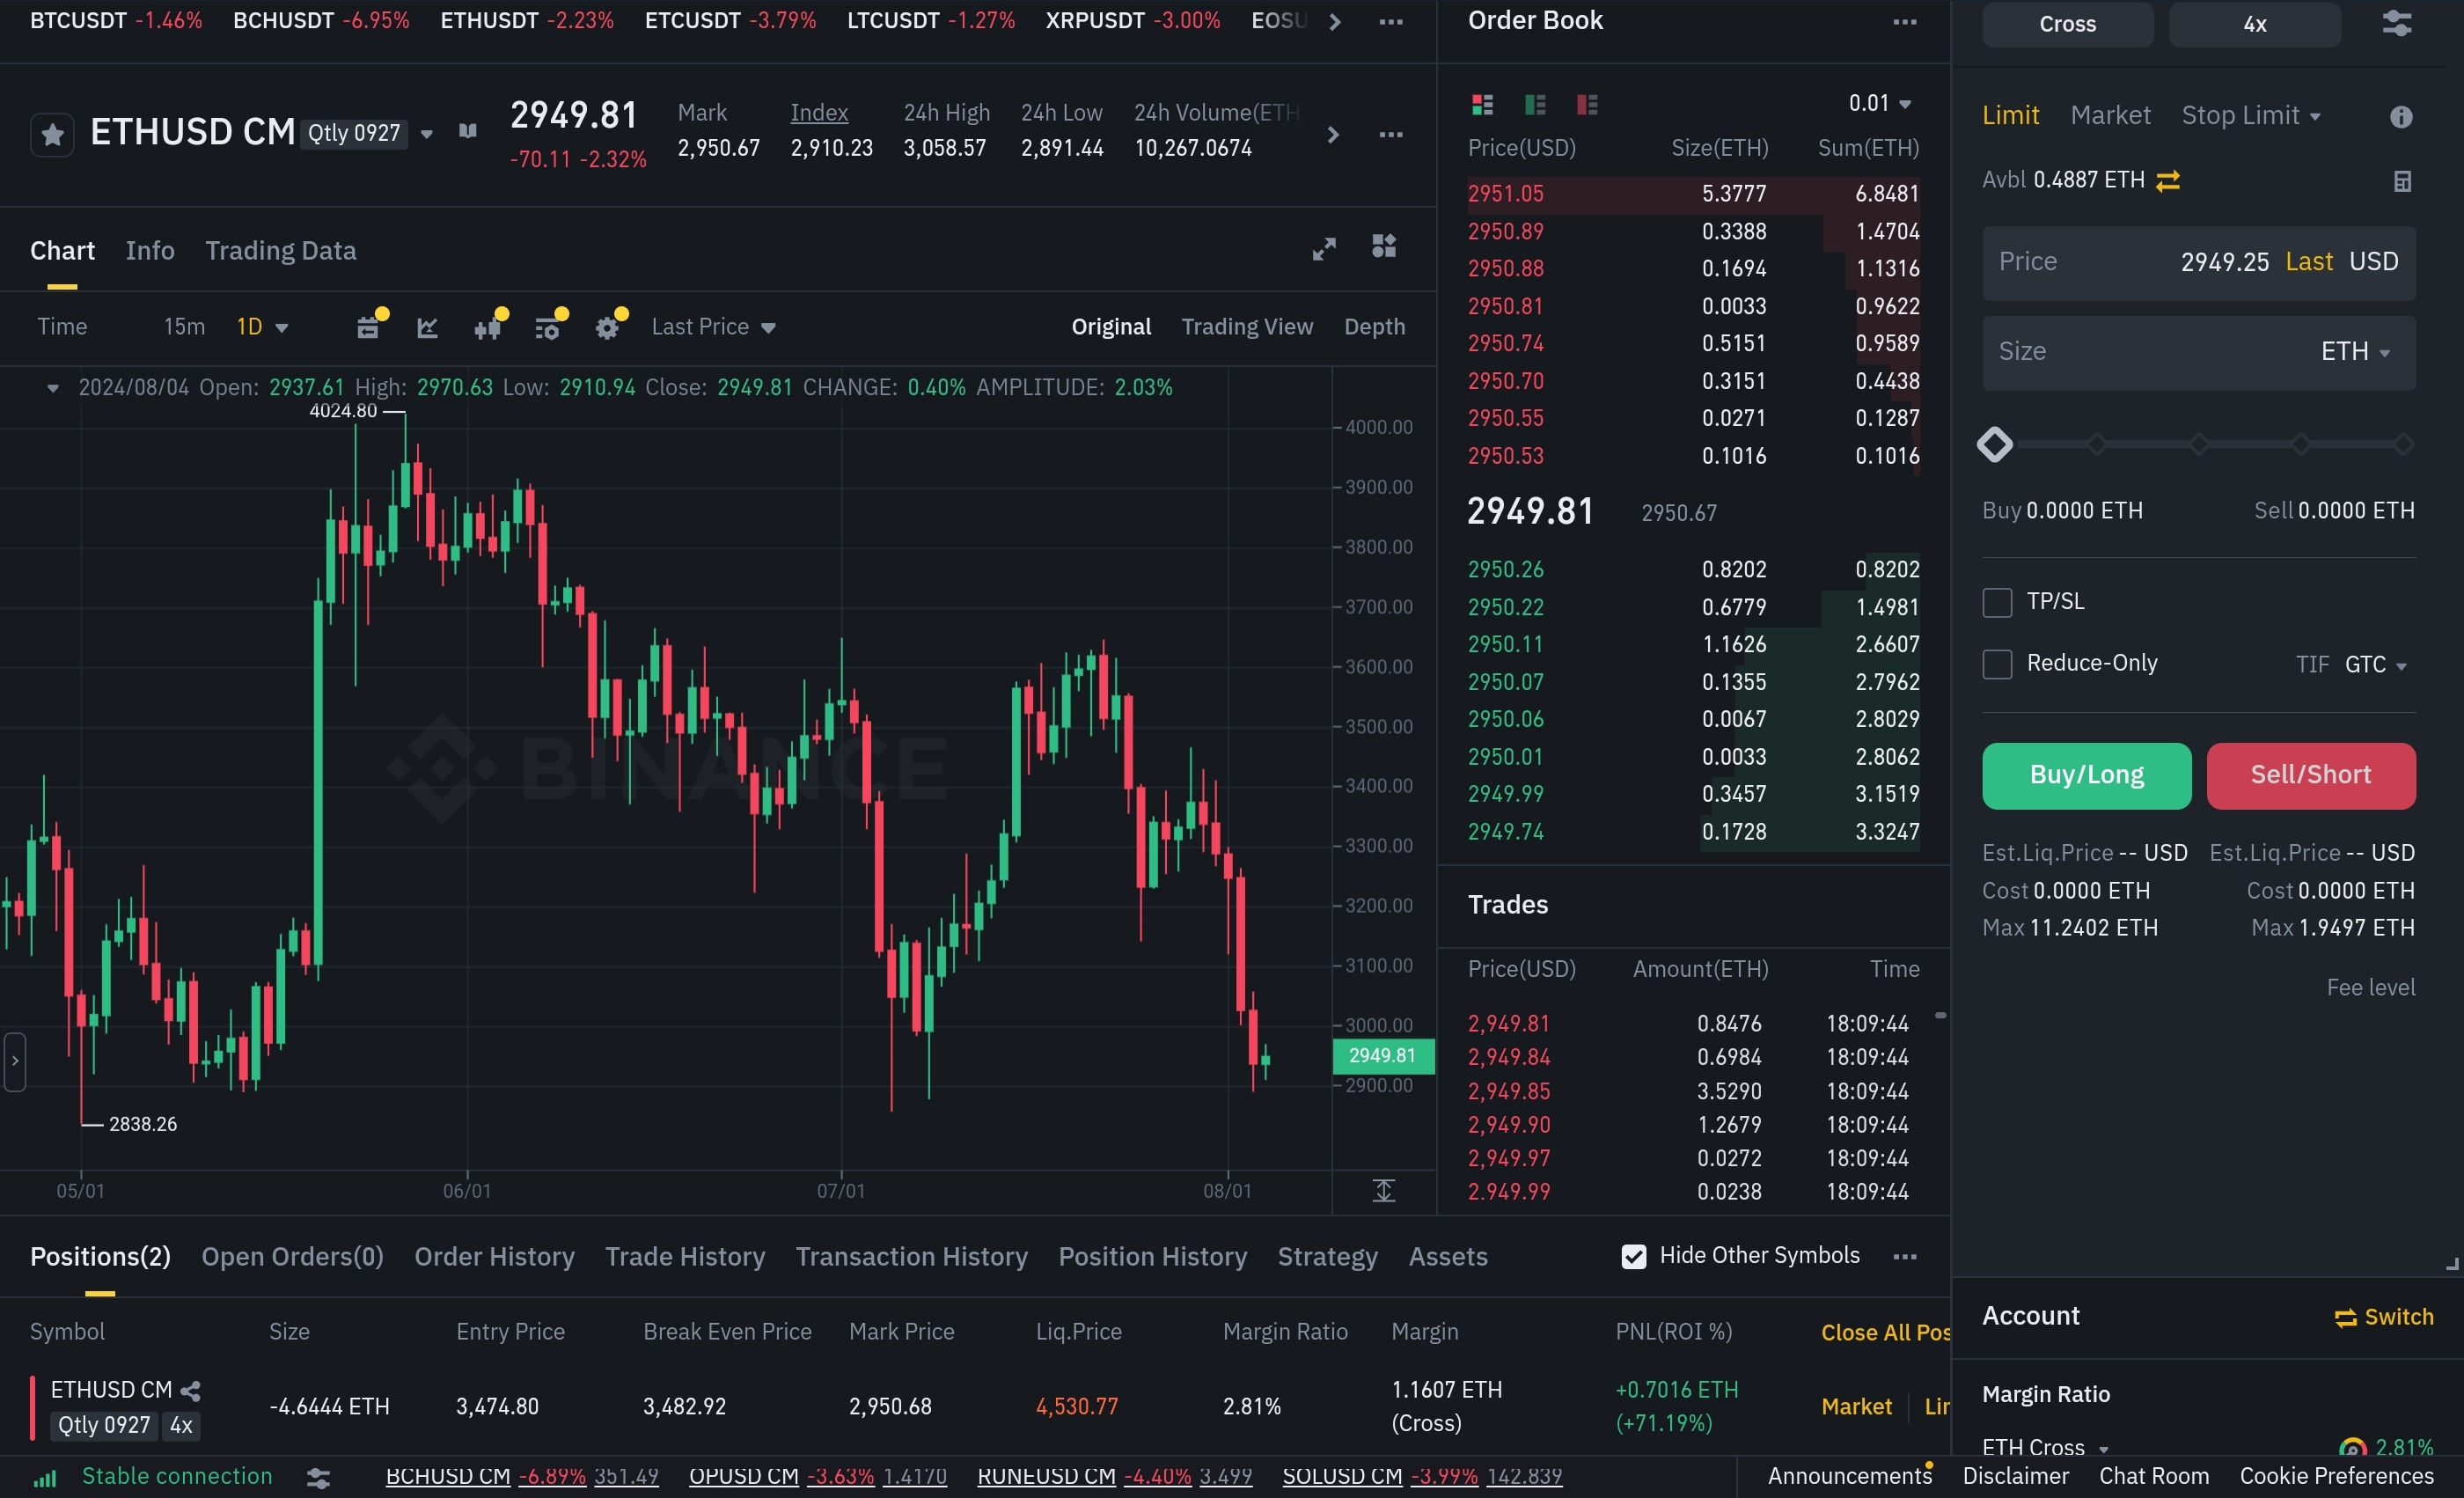Show buy orders only in order book
The image size is (2464, 1498).
(1535, 104)
